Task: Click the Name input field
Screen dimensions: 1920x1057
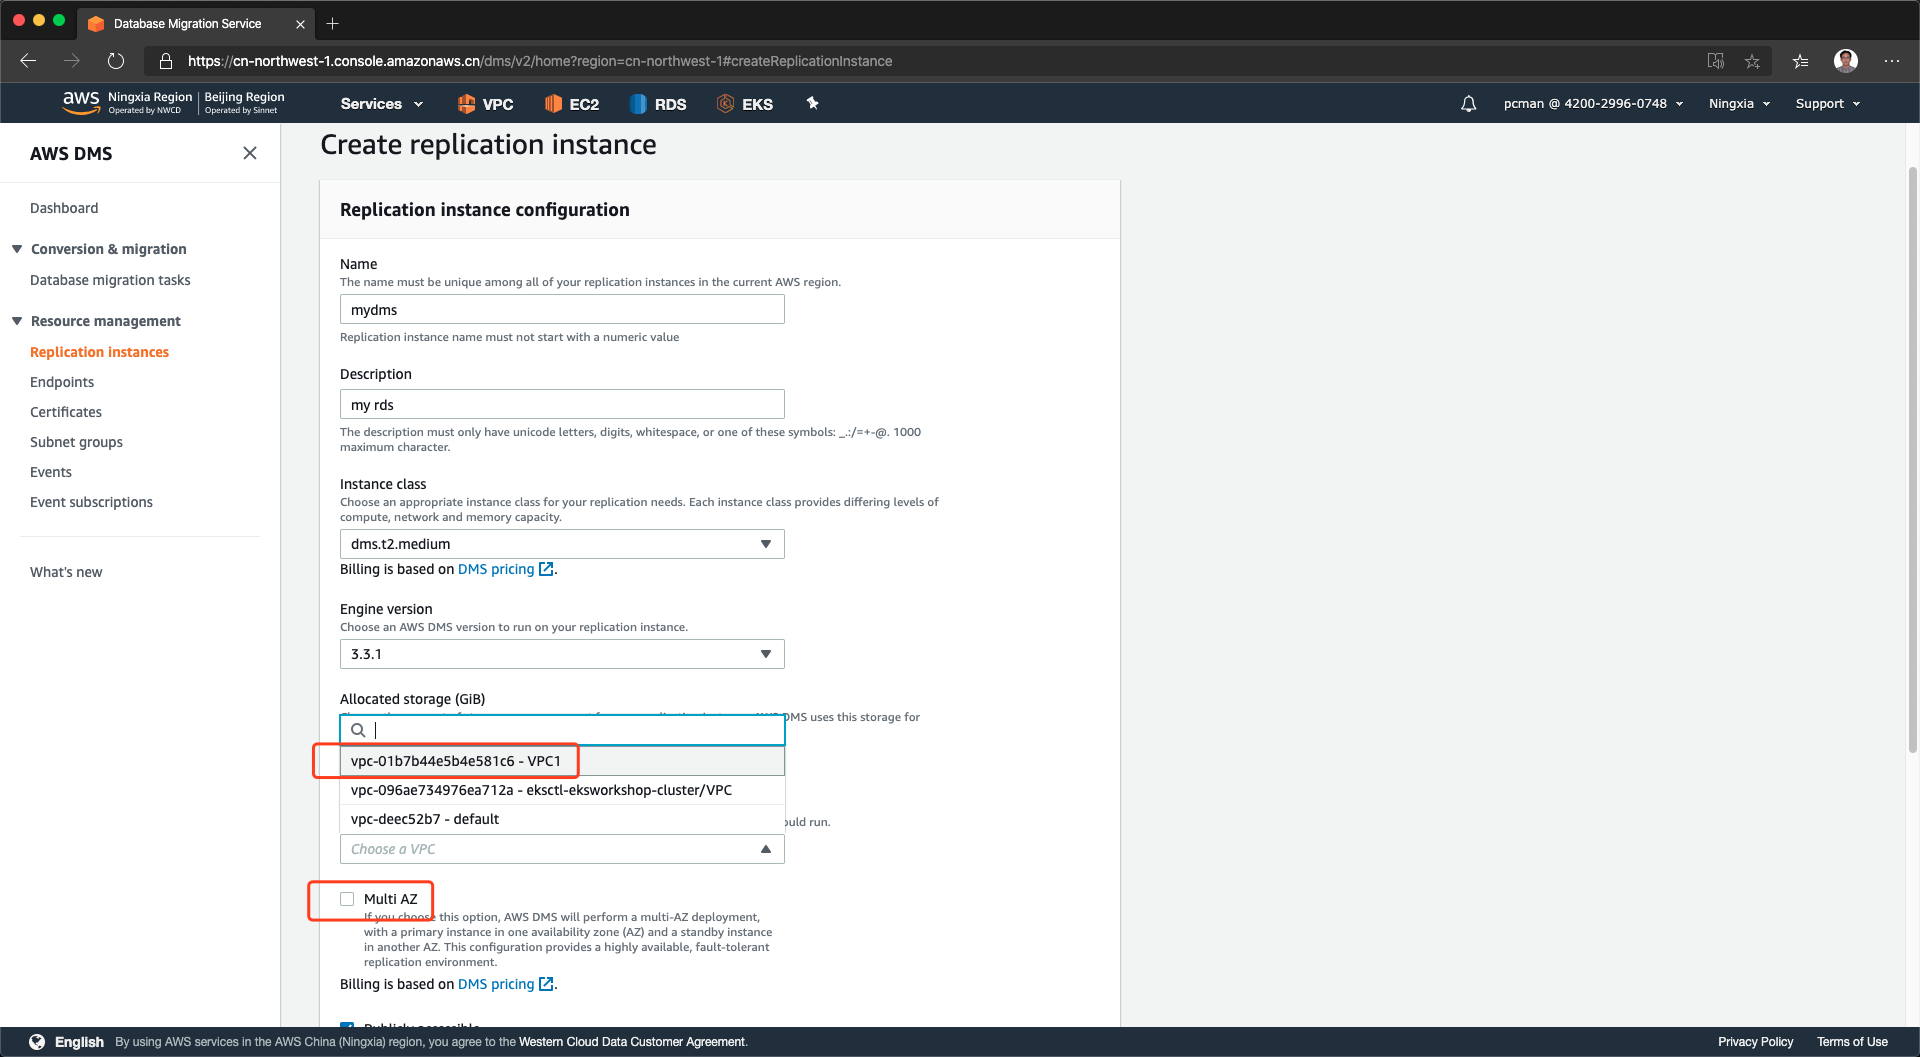Action: click(562, 310)
